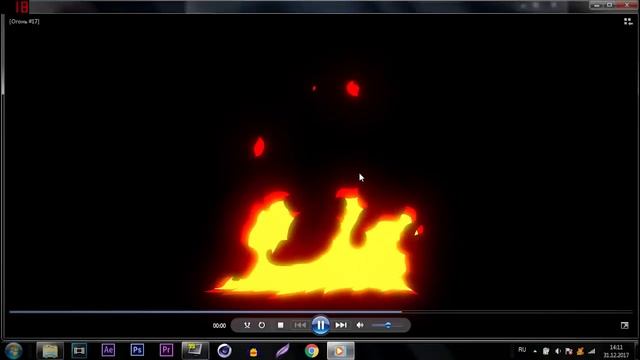640x360 pixels.
Task: Adjust the player volume slider
Action: pos(387,325)
